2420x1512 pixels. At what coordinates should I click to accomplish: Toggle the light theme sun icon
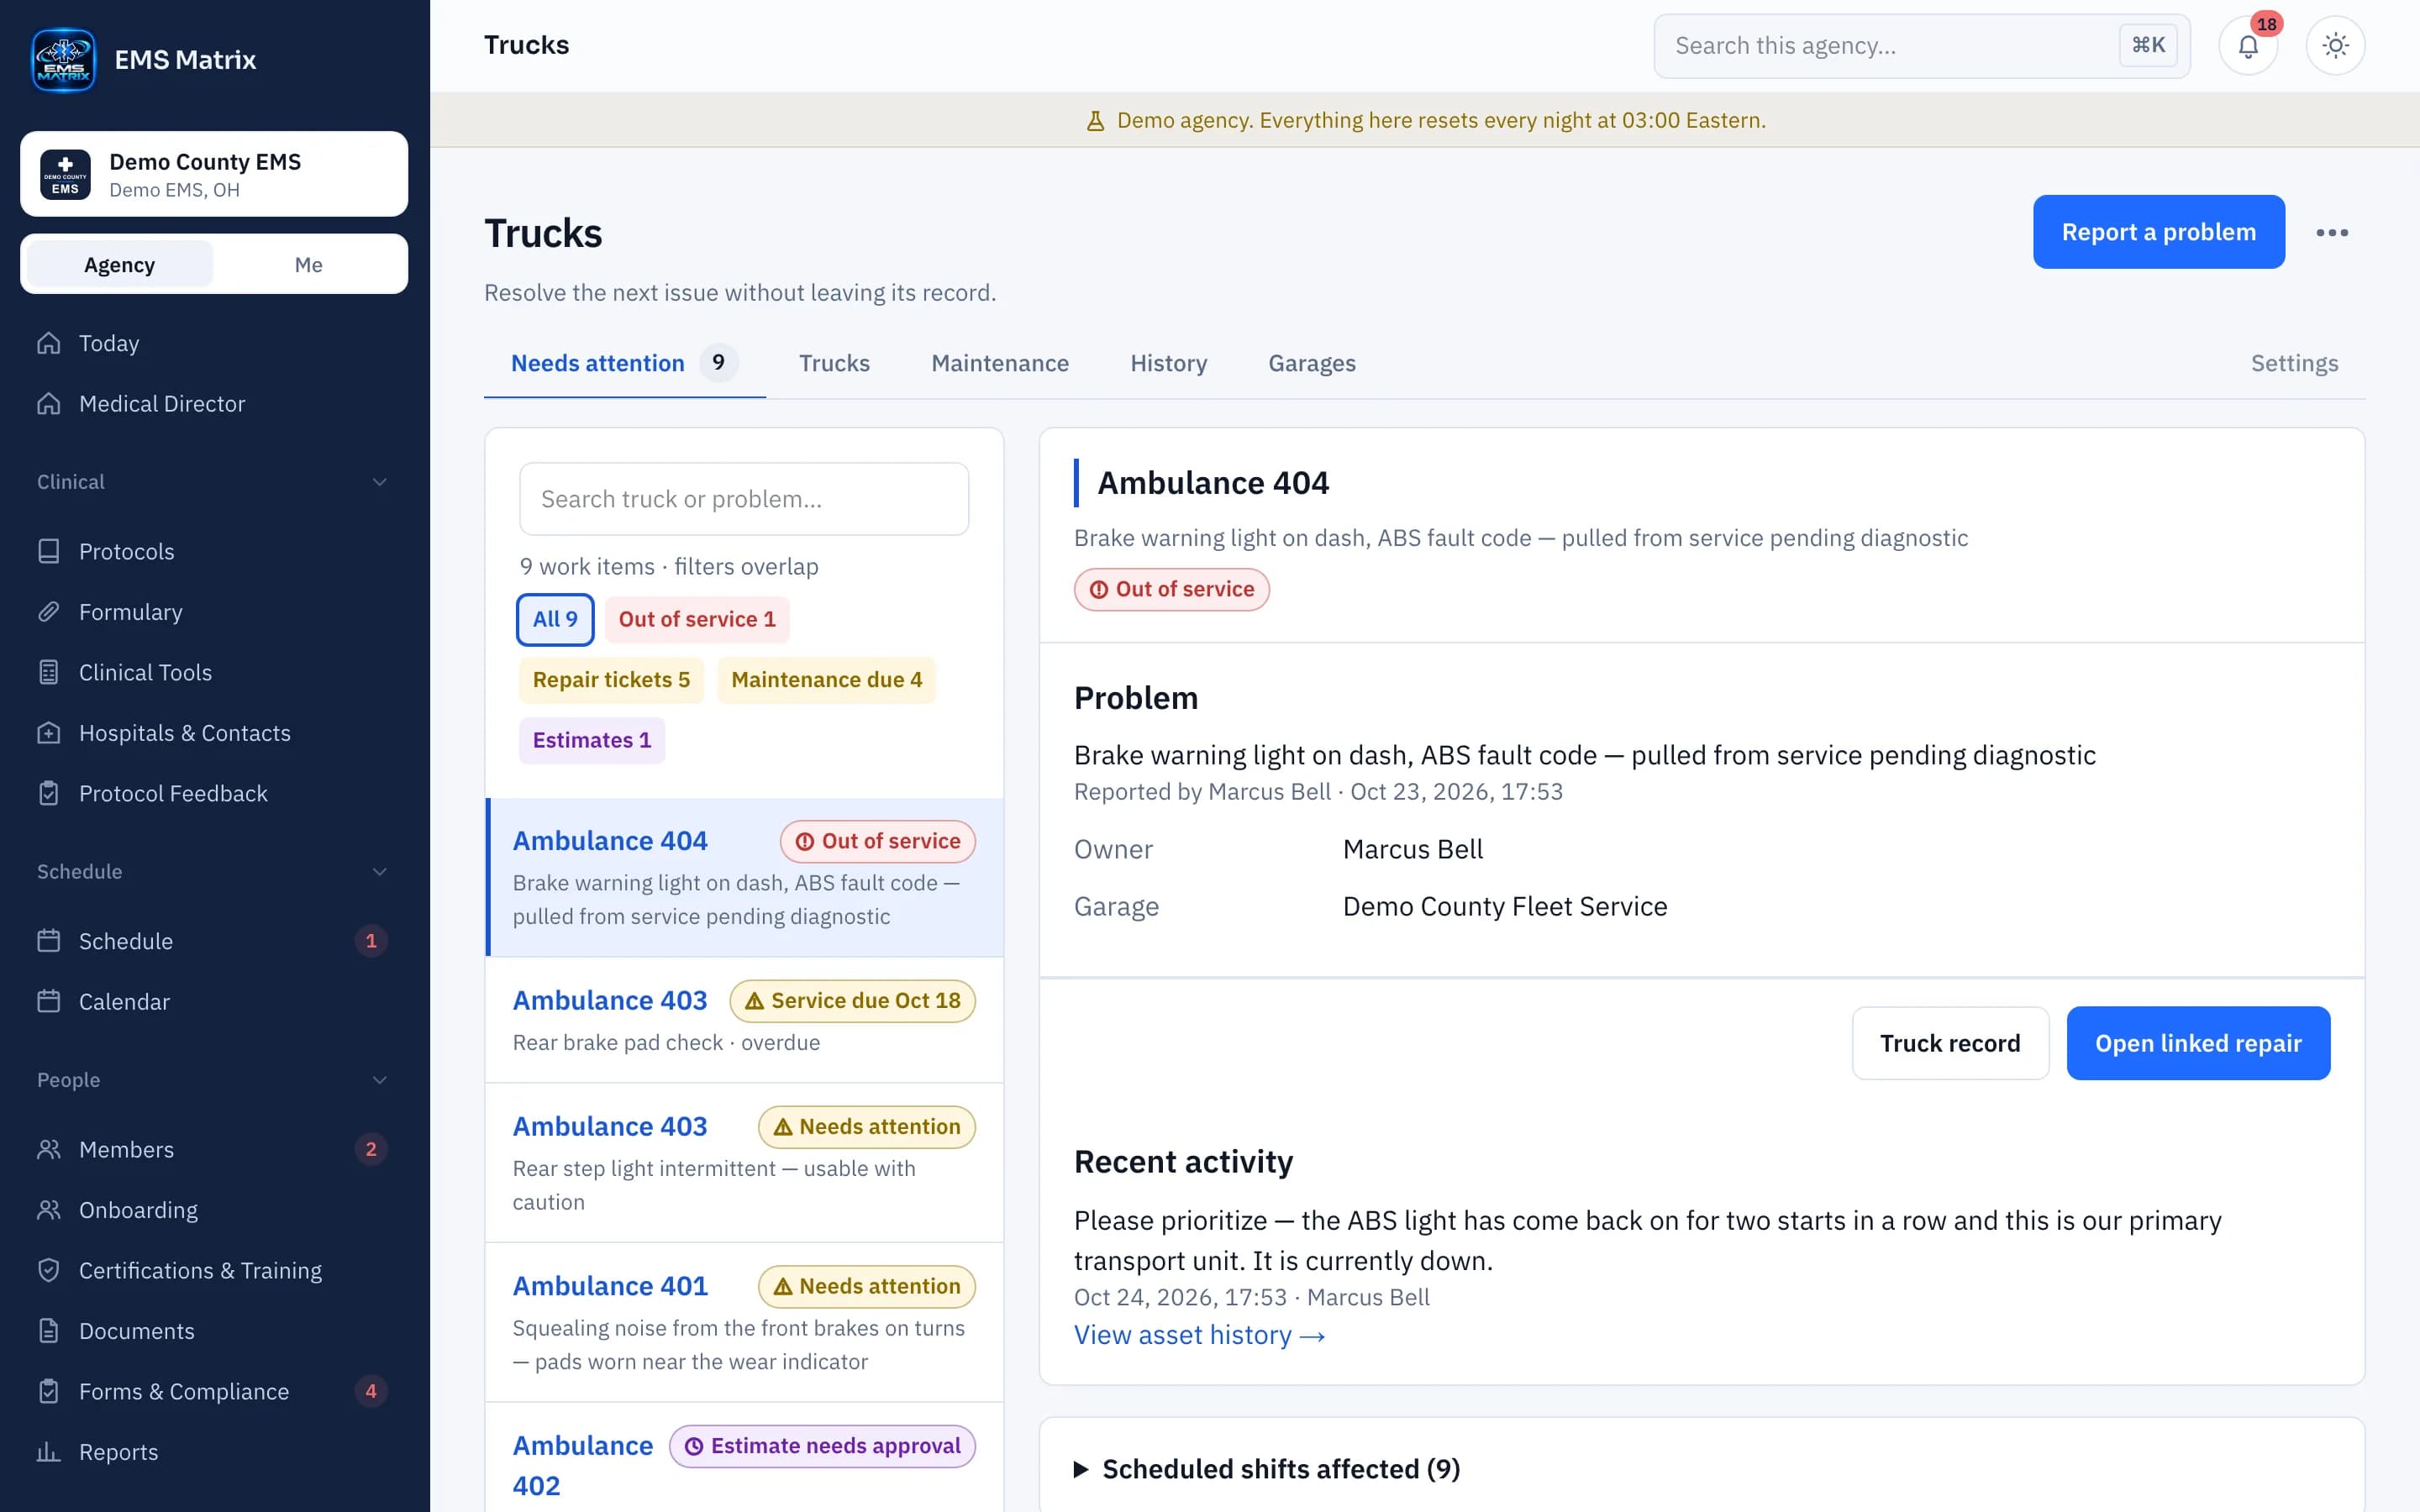tap(2335, 46)
